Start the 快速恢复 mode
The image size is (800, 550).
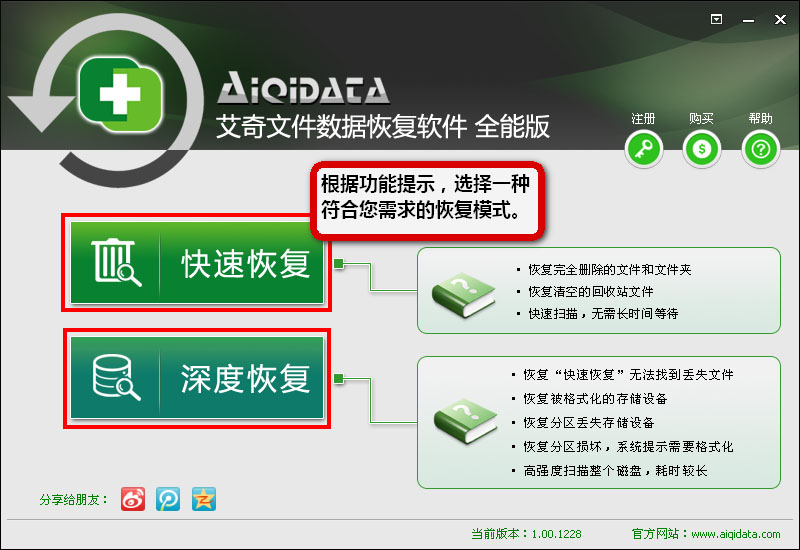[197, 263]
